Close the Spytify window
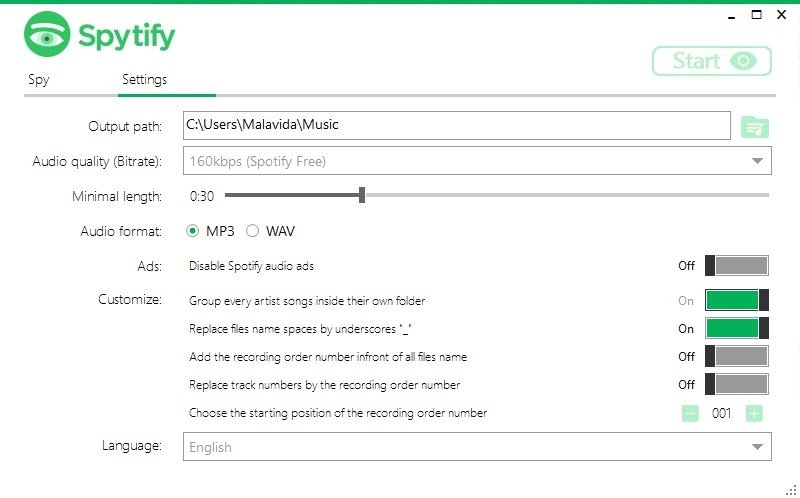Image resolution: width=800 pixels, height=498 pixels. (x=782, y=15)
